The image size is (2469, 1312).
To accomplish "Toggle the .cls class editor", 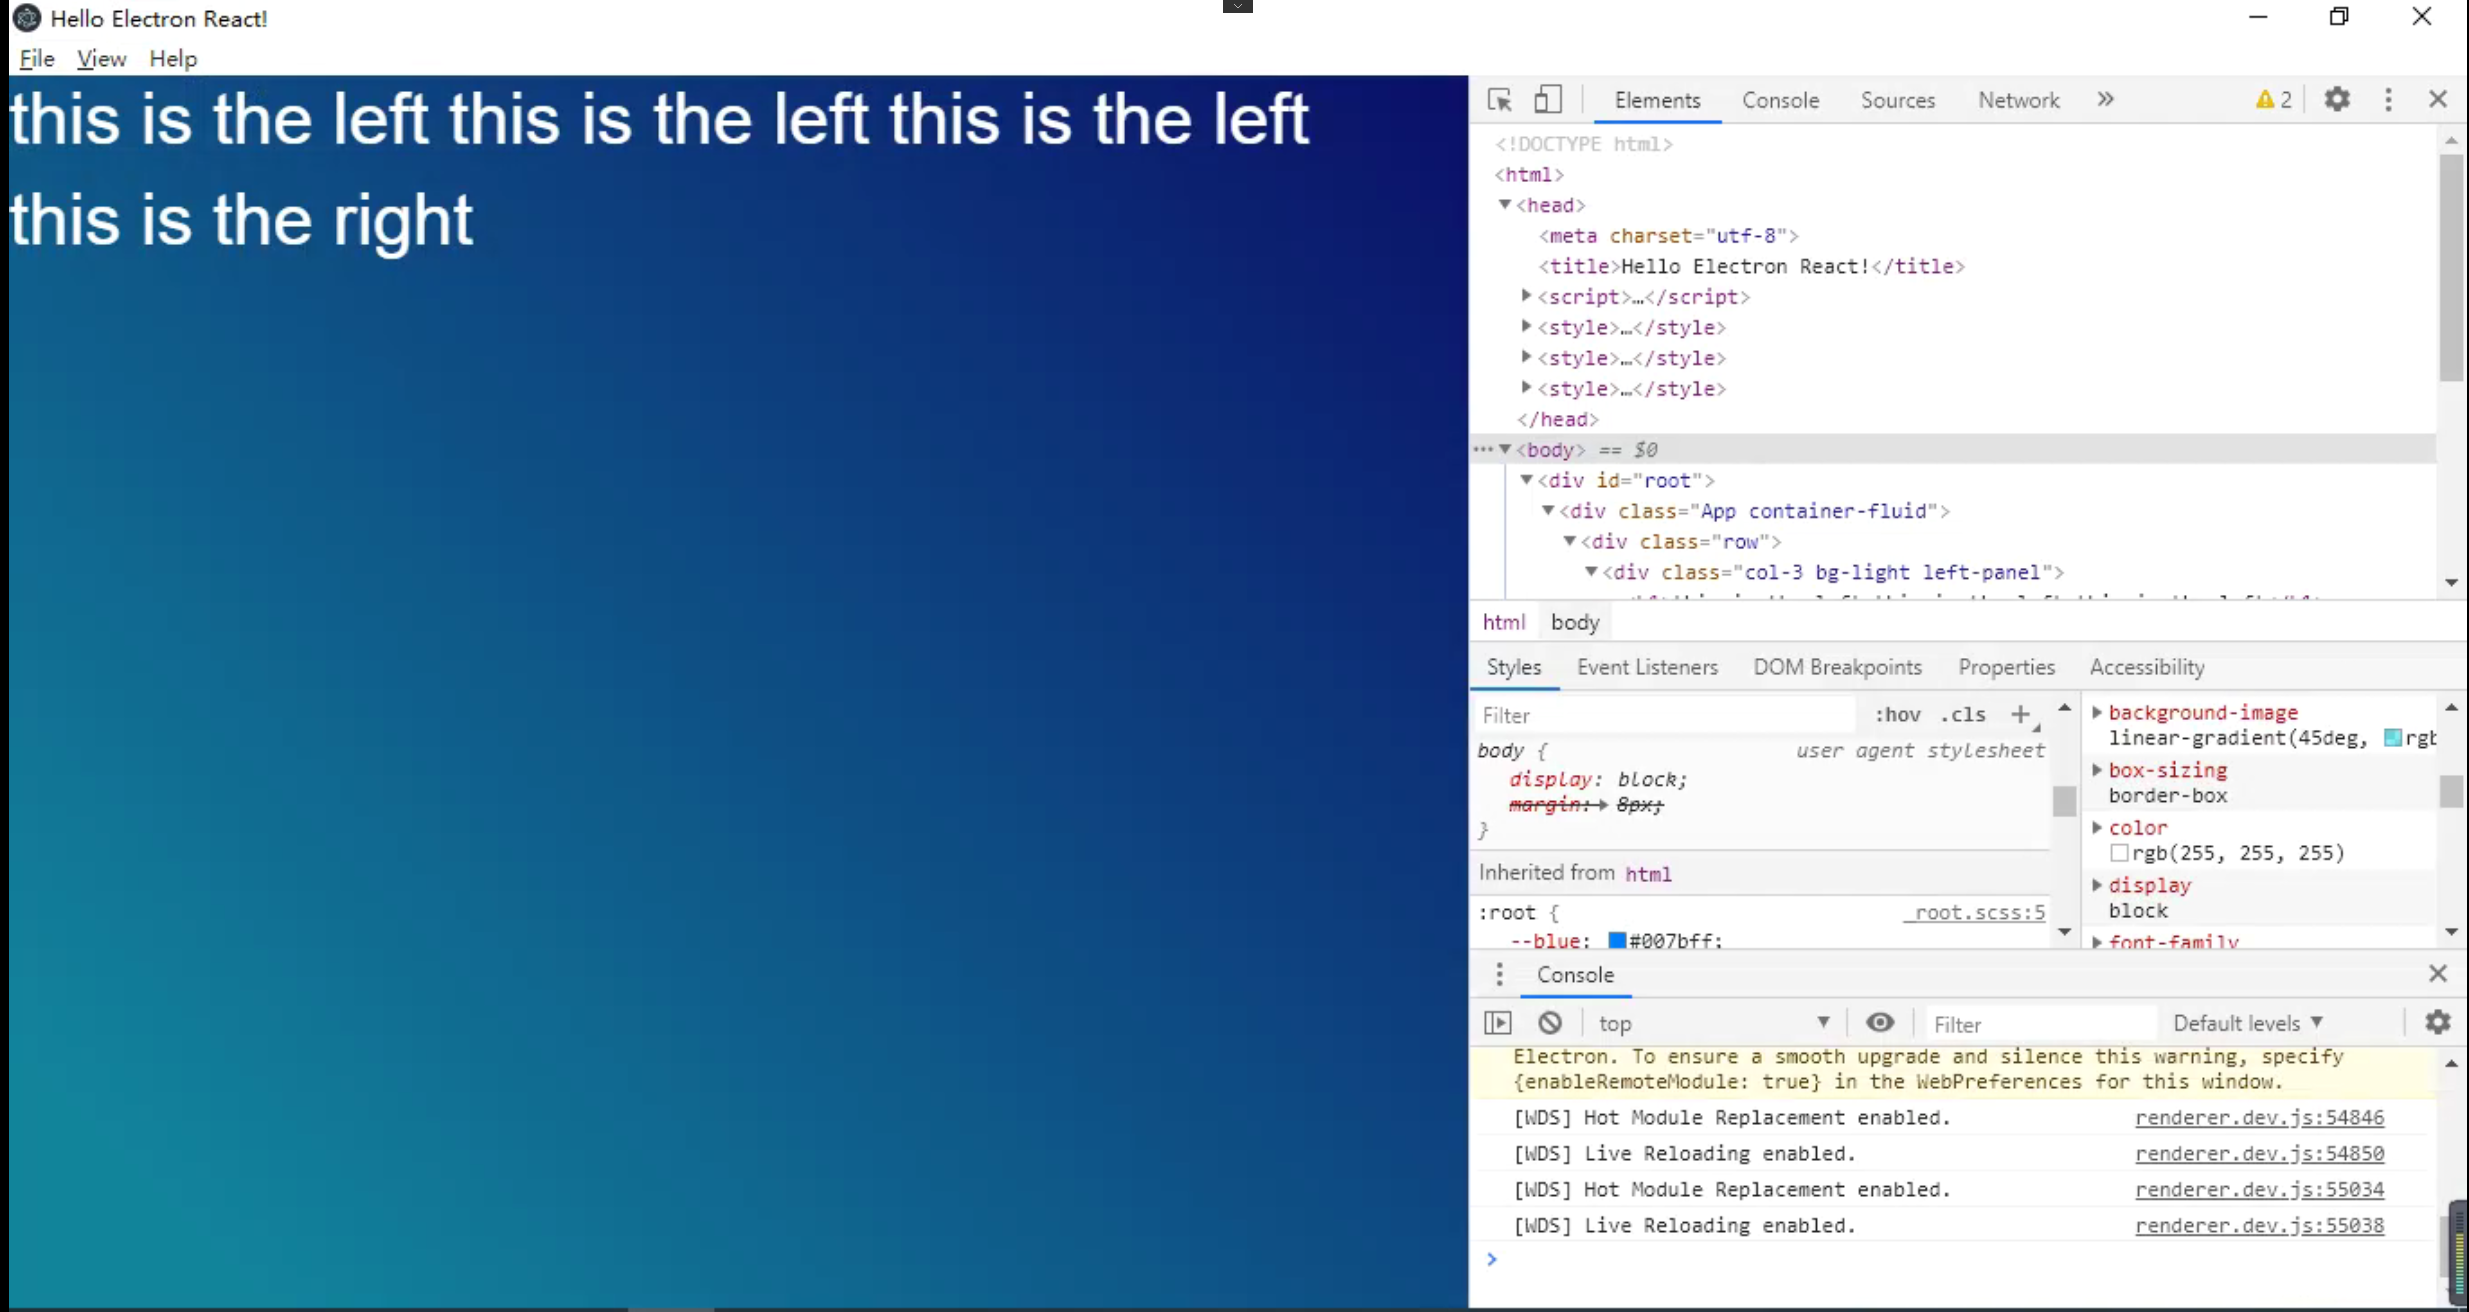I will (1961, 714).
